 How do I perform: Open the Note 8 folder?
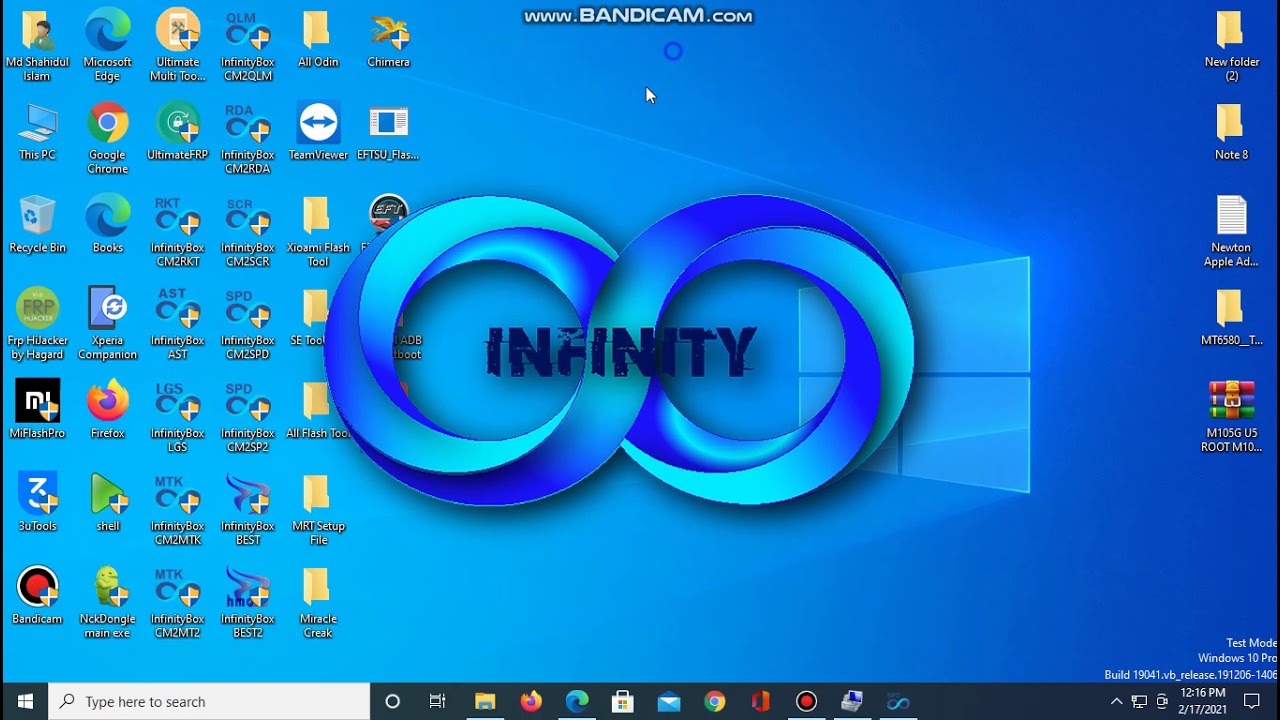[x=1231, y=132]
